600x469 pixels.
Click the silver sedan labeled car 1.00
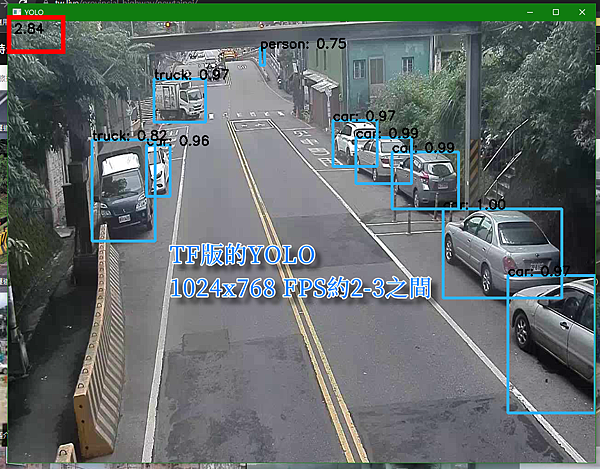tap(502, 253)
